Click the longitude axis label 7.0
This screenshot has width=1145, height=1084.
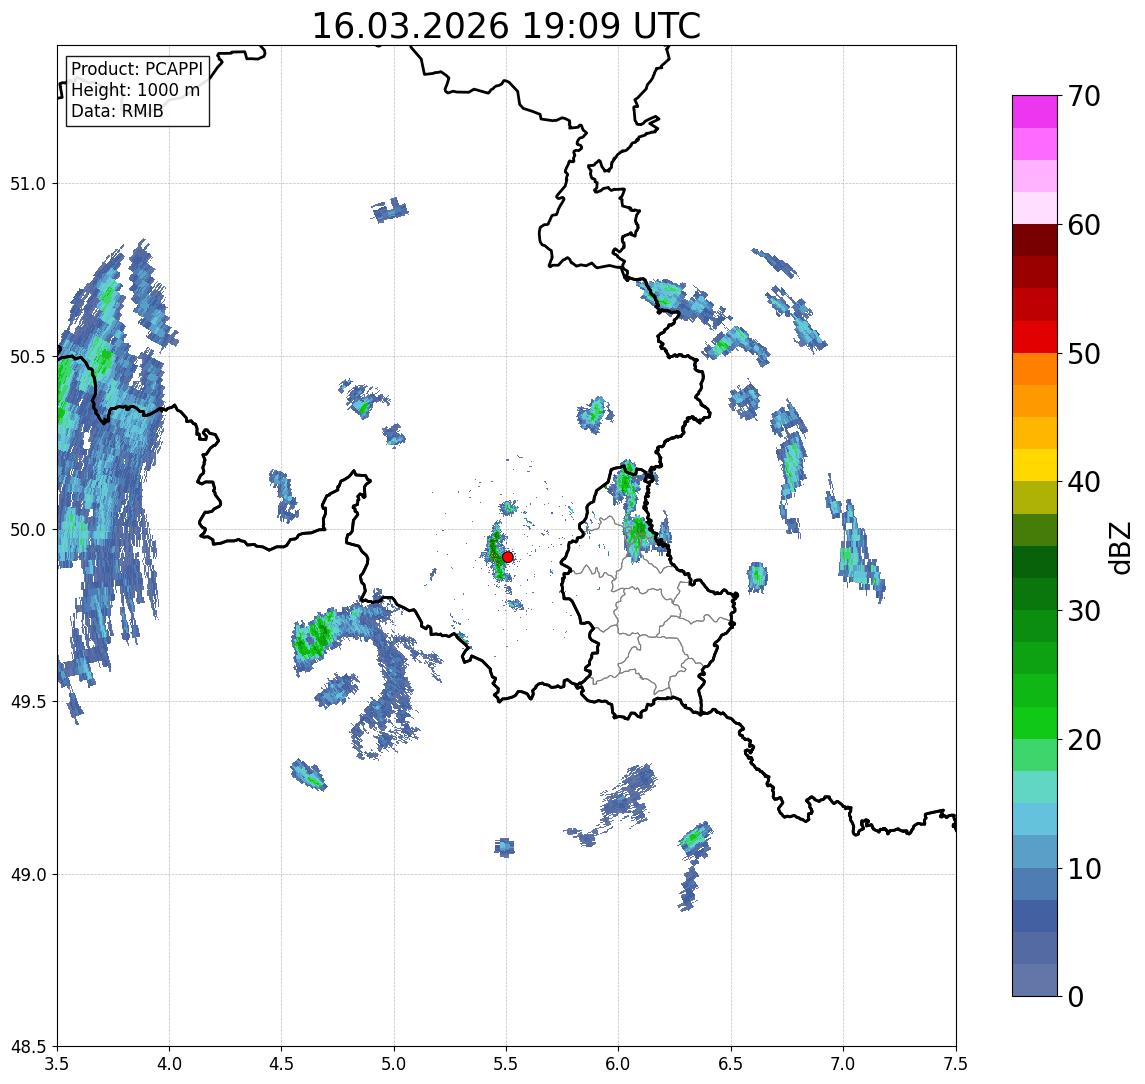click(844, 1064)
